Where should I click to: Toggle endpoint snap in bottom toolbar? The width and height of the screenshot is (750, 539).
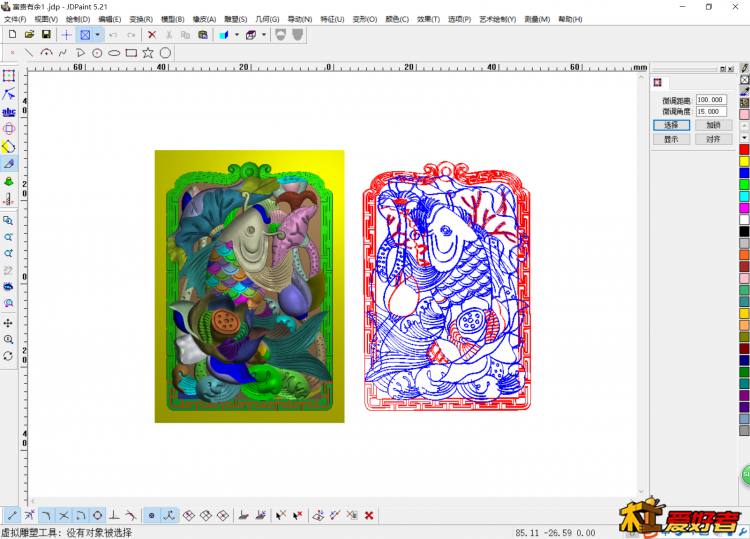pos(12,515)
